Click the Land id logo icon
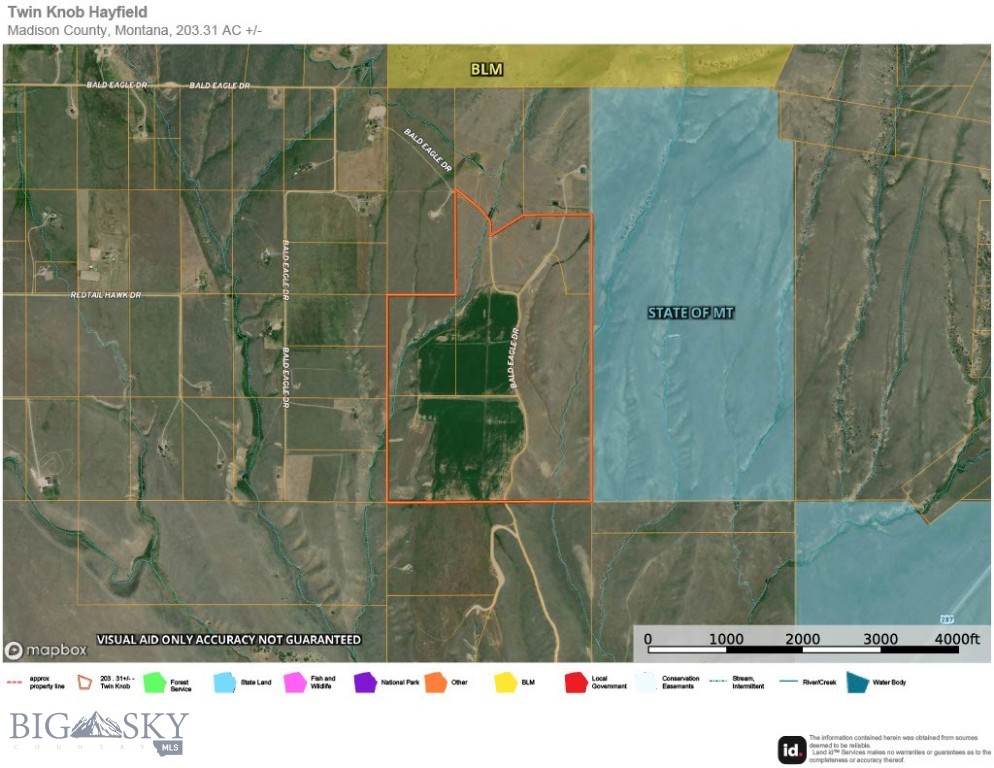The image size is (994, 768). [x=791, y=749]
